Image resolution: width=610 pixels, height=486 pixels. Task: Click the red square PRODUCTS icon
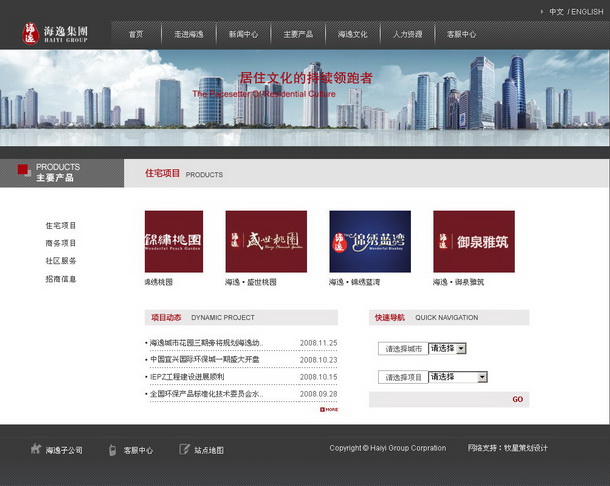point(23,170)
